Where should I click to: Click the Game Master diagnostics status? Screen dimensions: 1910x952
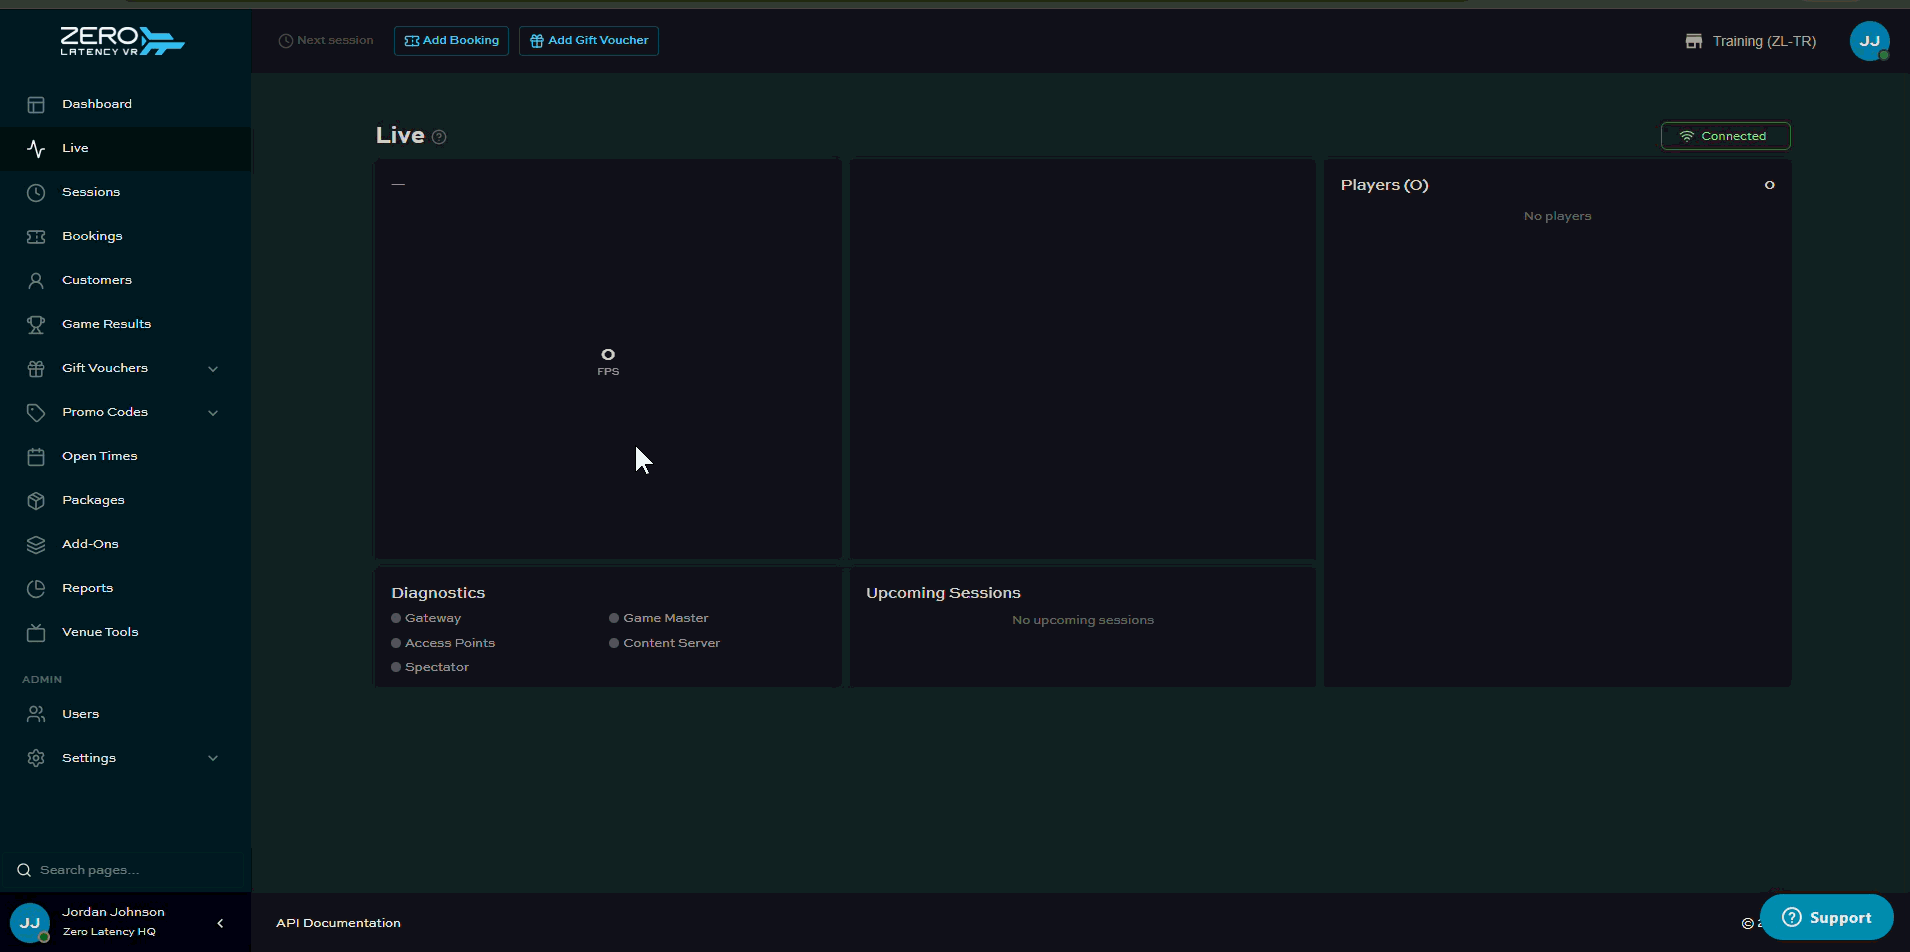(659, 618)
